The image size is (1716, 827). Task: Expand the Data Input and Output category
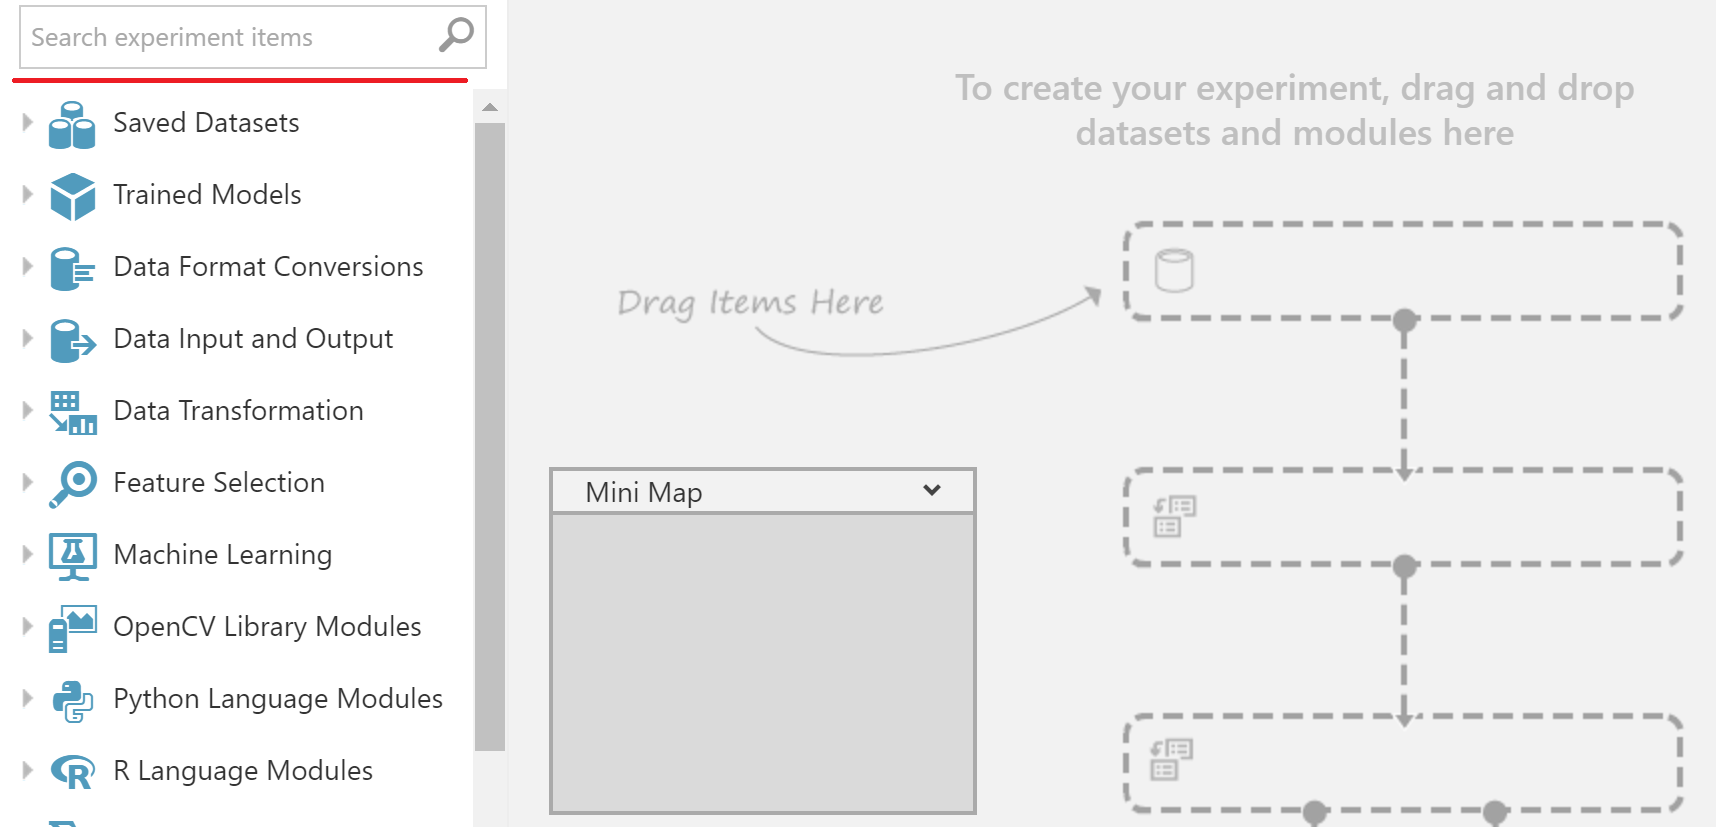[x=27, y=338]
